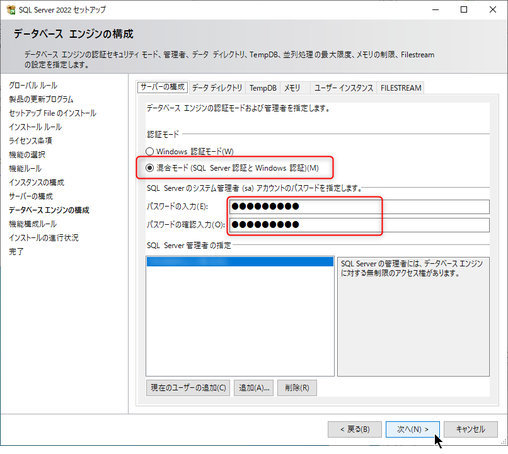Click 機能の選択 step in sidebar
The width and height of the screenshot is (508, 454).
tap(27, 154)
